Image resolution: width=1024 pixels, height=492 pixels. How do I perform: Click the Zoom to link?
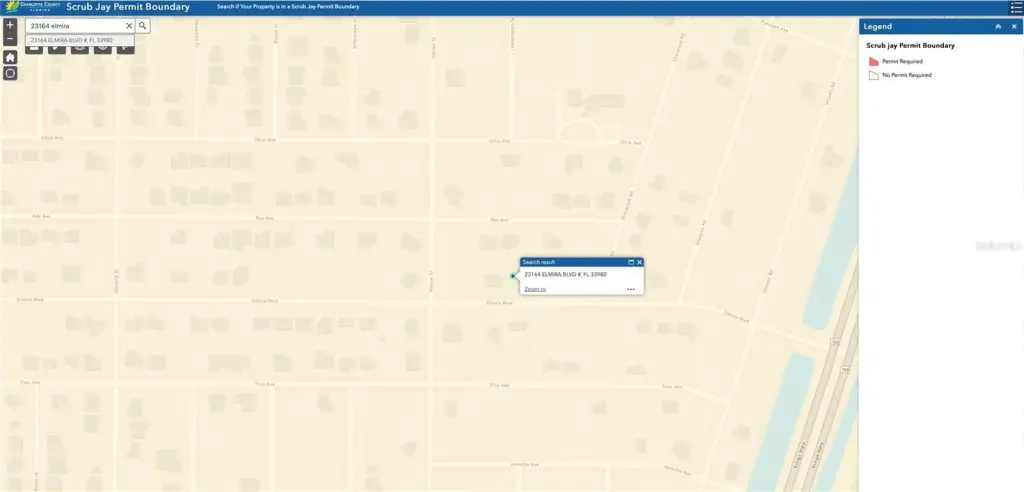pos(535,289)
